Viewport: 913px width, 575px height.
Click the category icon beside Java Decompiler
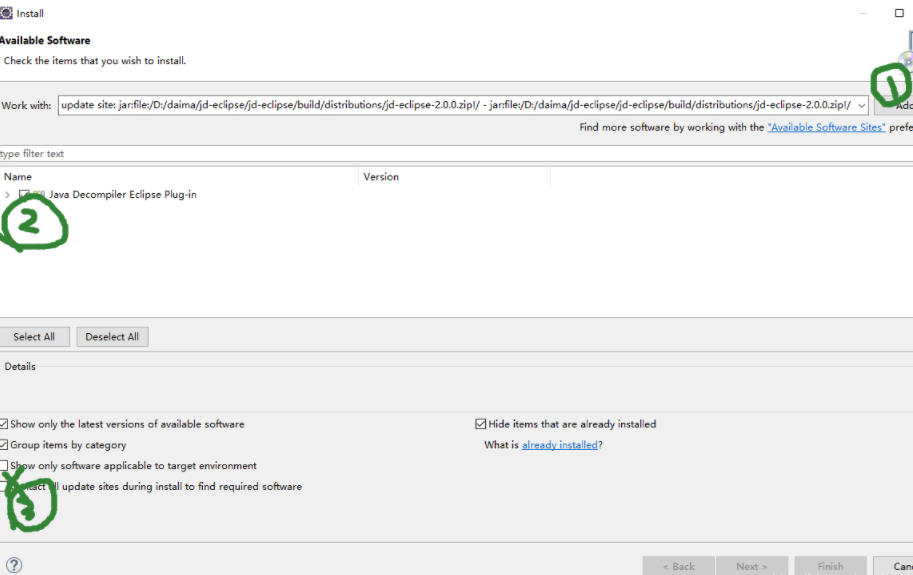[x=38, y=195]
